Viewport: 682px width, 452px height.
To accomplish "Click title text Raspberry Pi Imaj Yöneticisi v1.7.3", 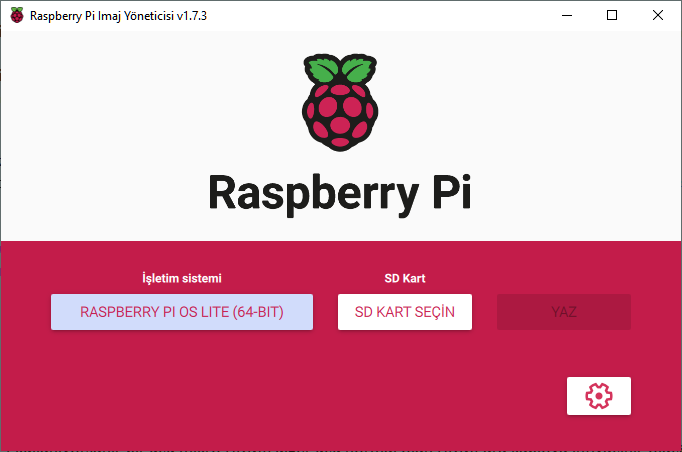I will [118, 16].
